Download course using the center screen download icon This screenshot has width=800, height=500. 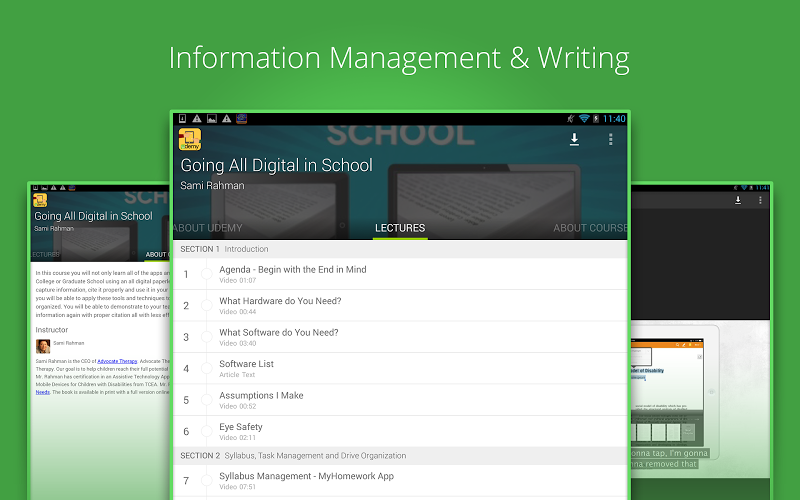pyautogui.click(x=574, y=139)
